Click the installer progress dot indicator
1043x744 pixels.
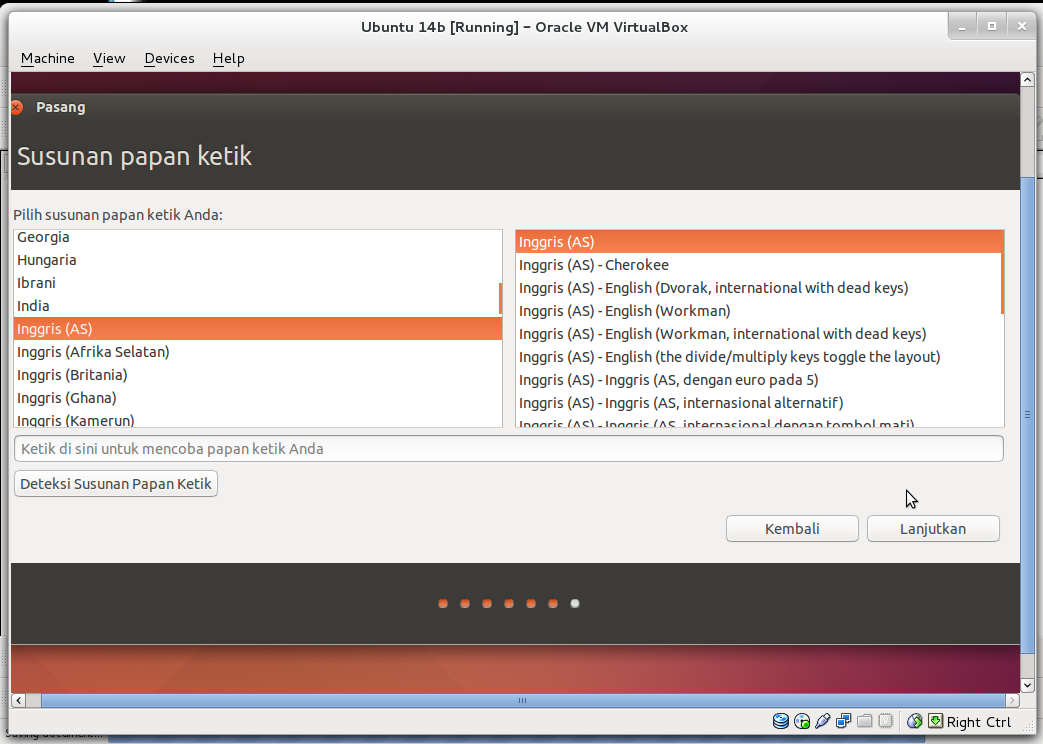(x=508, y=603)
